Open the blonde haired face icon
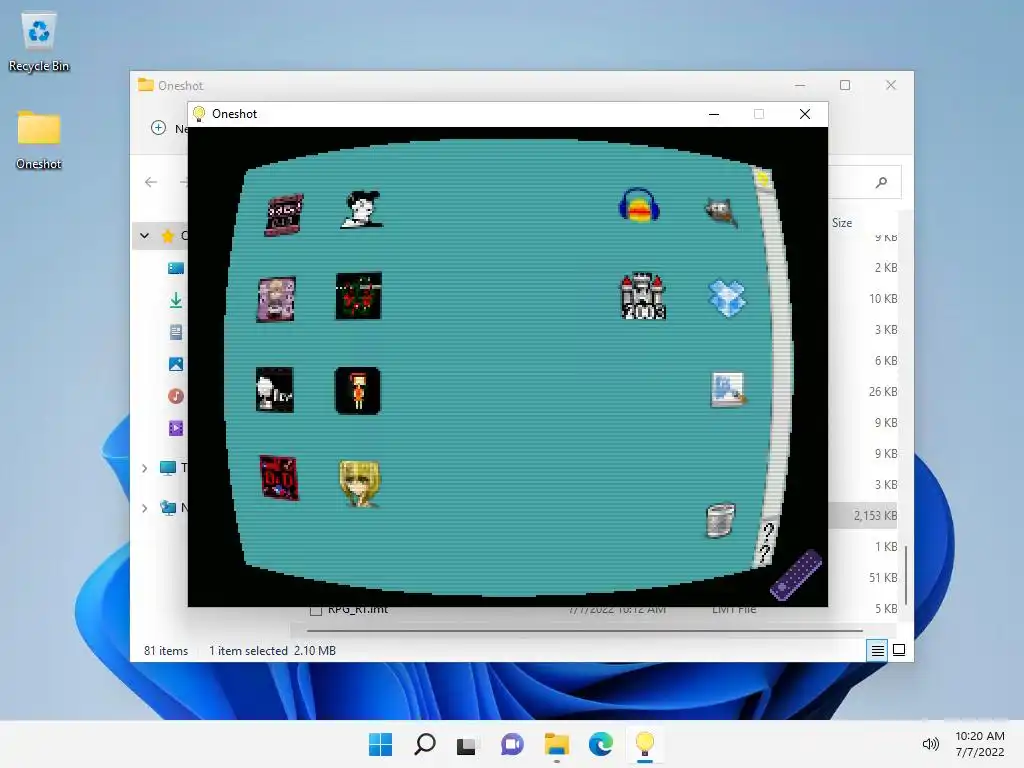 [359, 484]
